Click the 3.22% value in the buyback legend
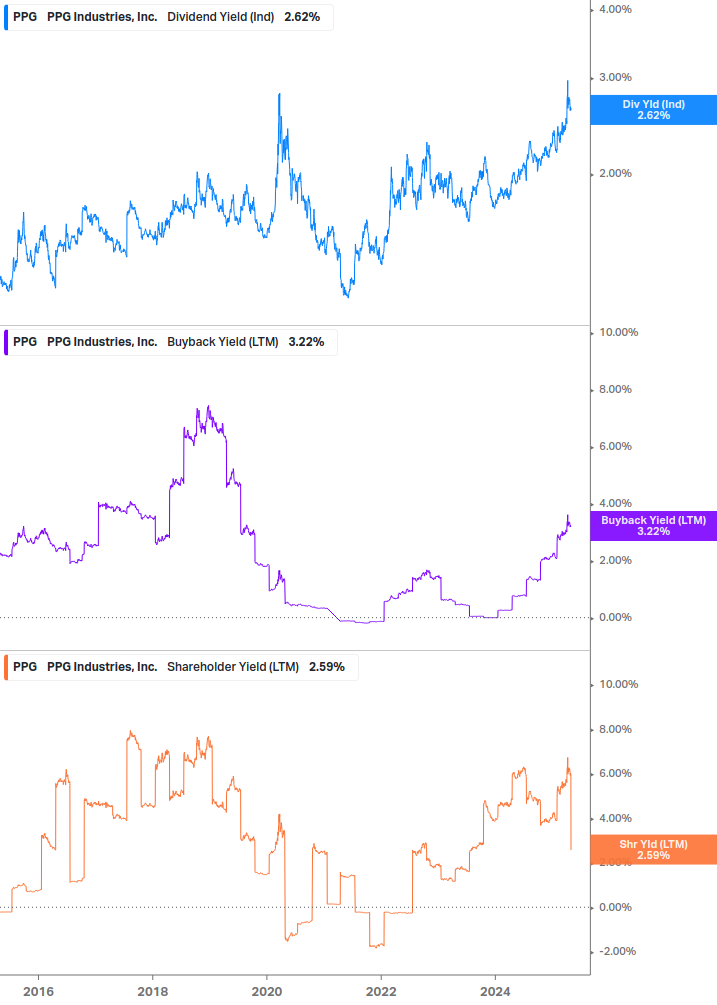This screenshot has width=717, height=1005. [306, 342]
